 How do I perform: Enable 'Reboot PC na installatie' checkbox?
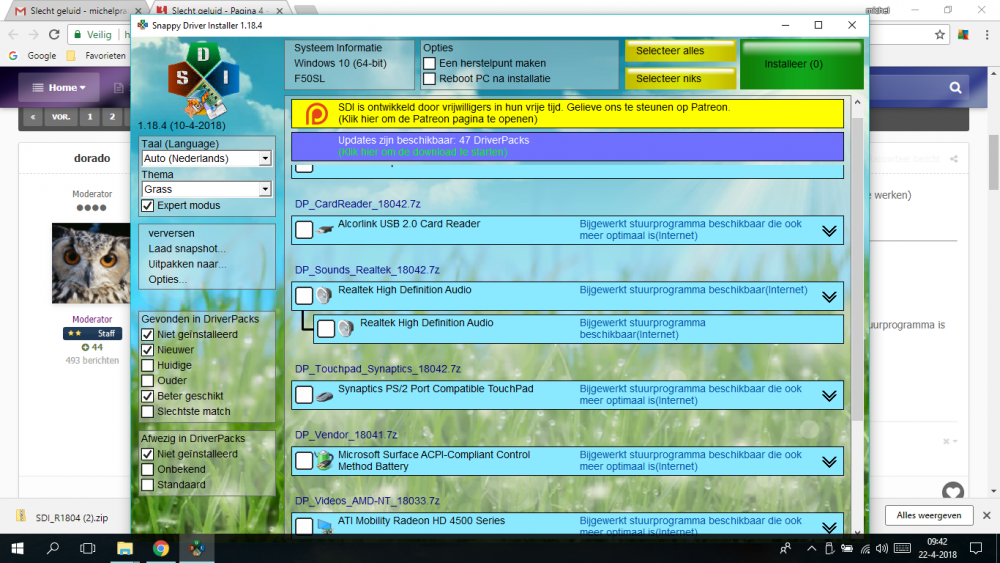coord(429,78)
